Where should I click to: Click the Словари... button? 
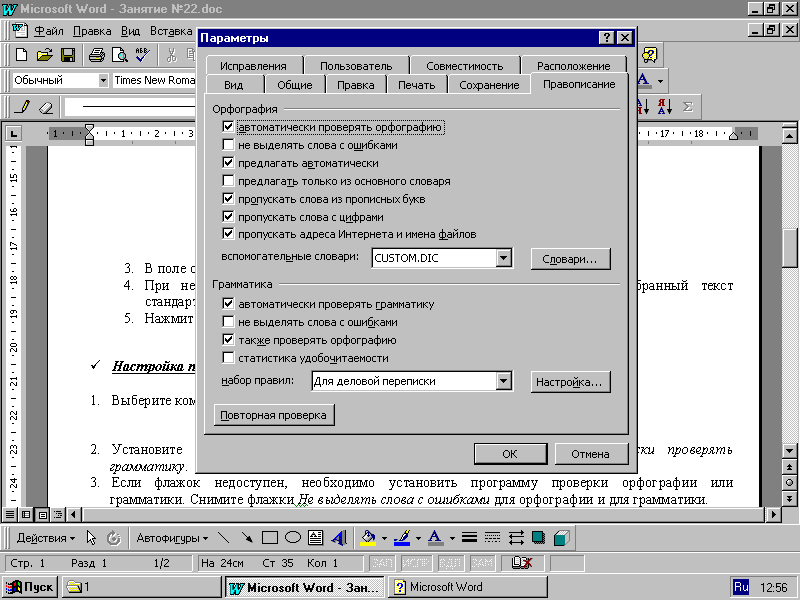pyautogui.click(x=570, y=259)
